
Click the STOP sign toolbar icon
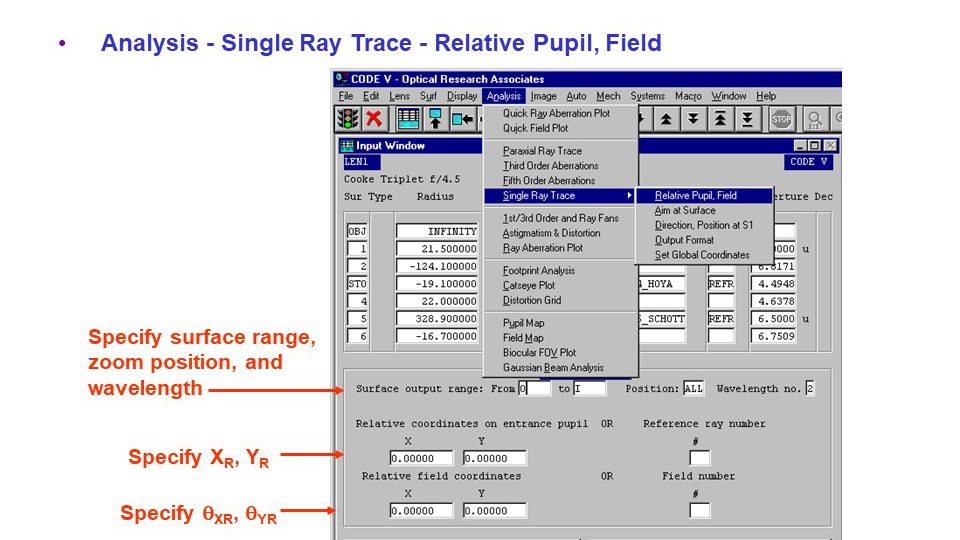pos(781,119)
